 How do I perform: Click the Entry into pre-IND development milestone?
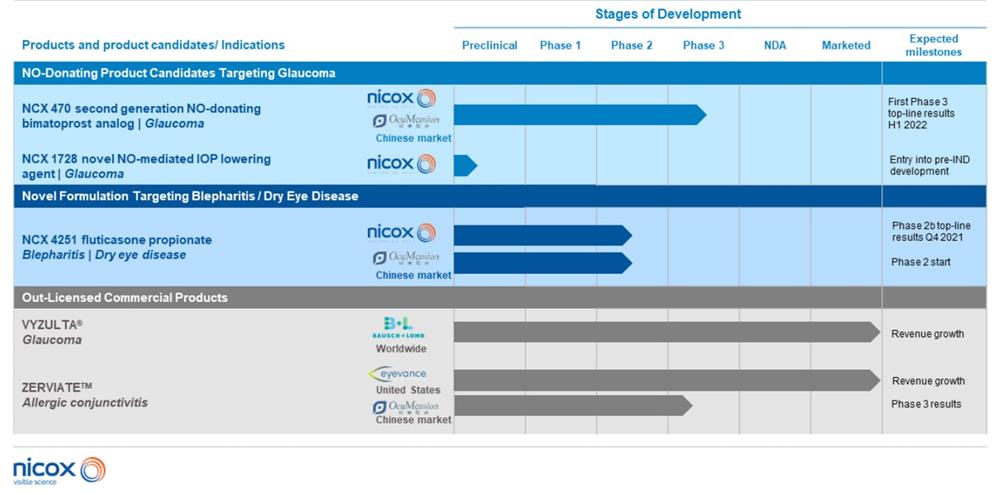[929, 166]
